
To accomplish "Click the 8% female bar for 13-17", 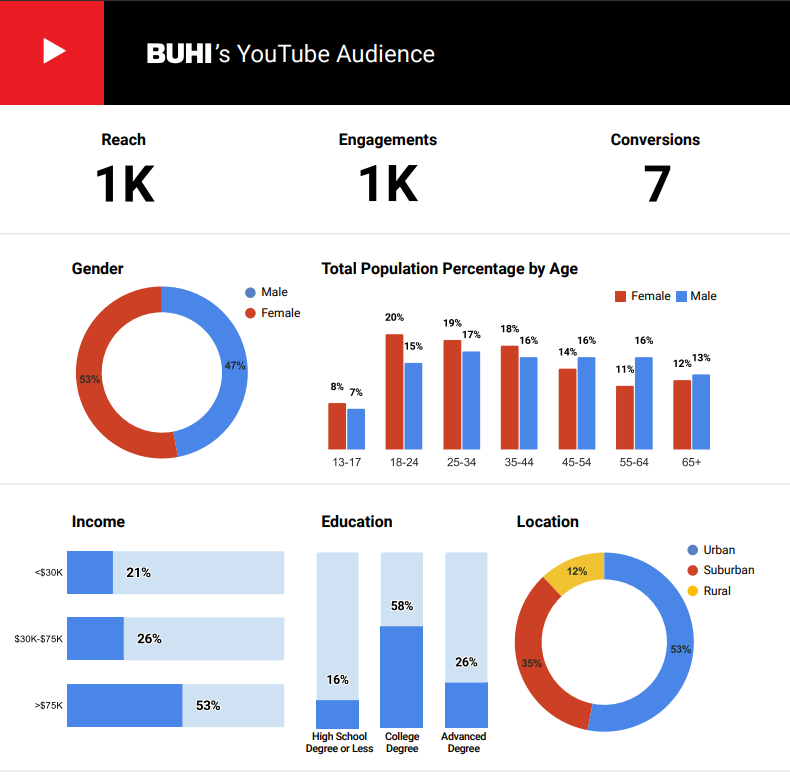I will pyautogui.click(x=337, y=426).
